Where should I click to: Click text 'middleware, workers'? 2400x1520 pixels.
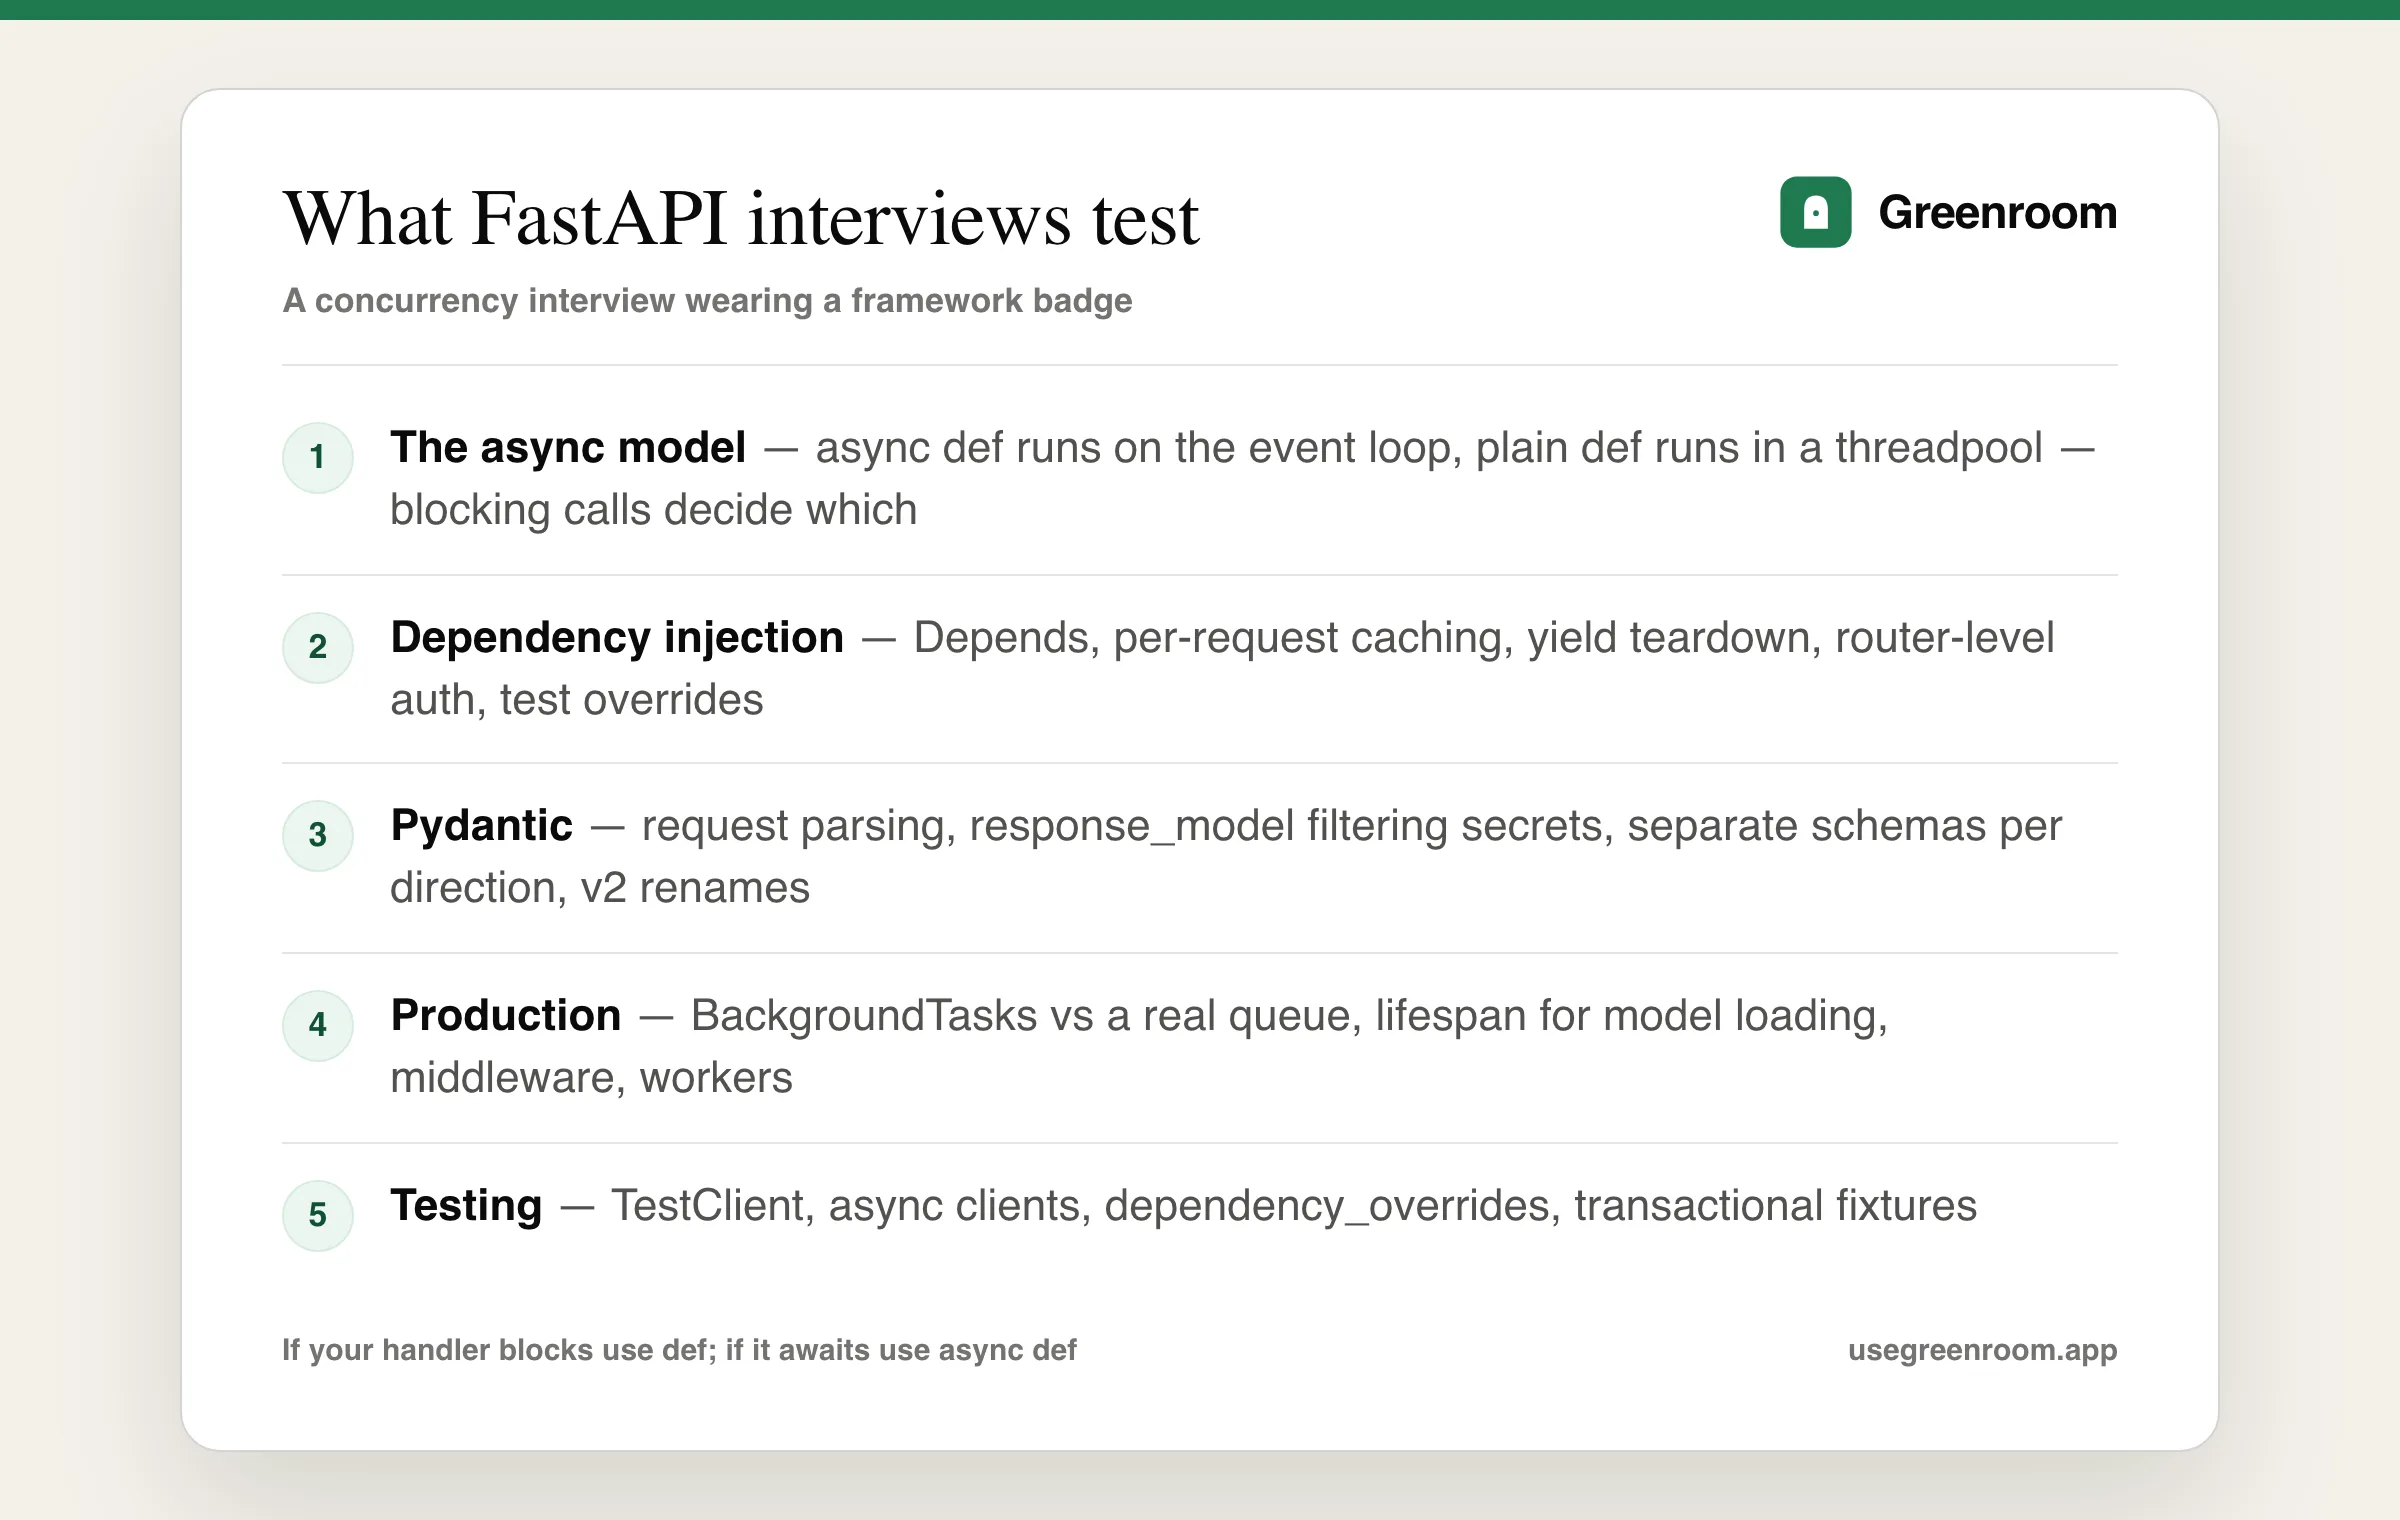click(x=591, y=1078)
